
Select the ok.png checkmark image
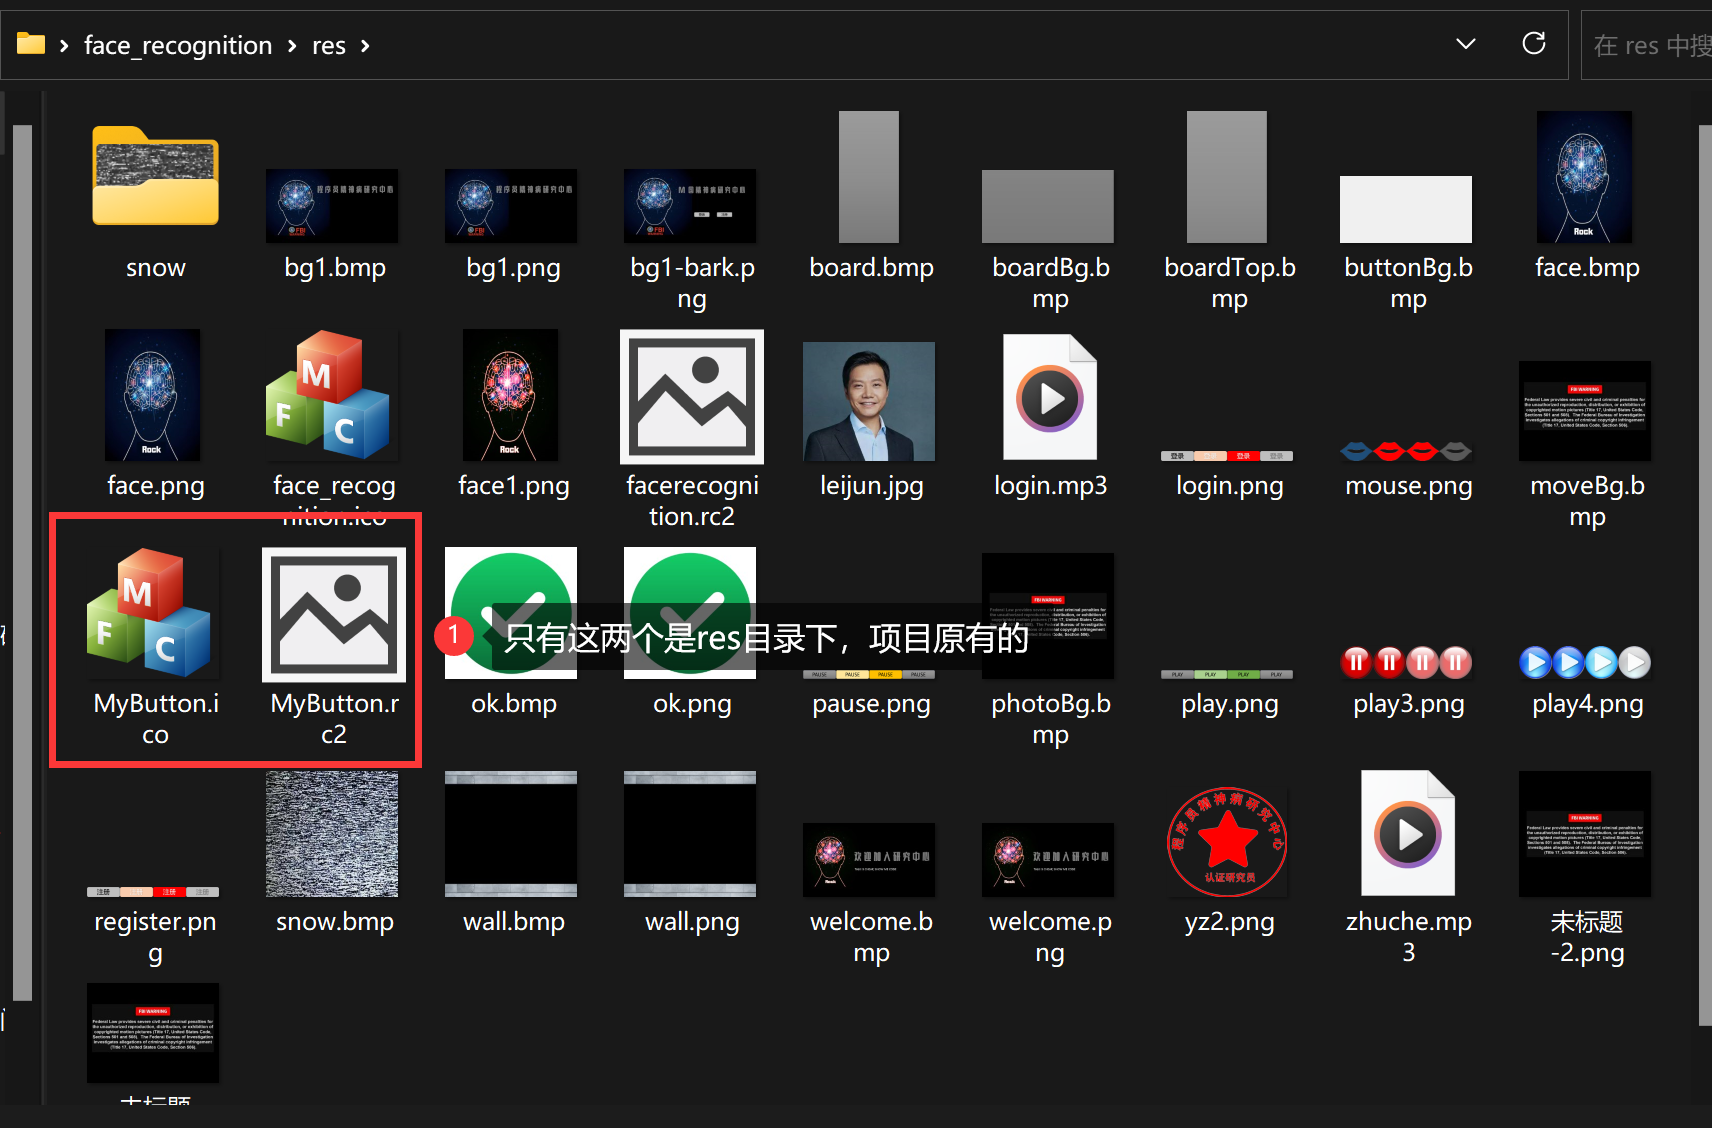(690, 613)
